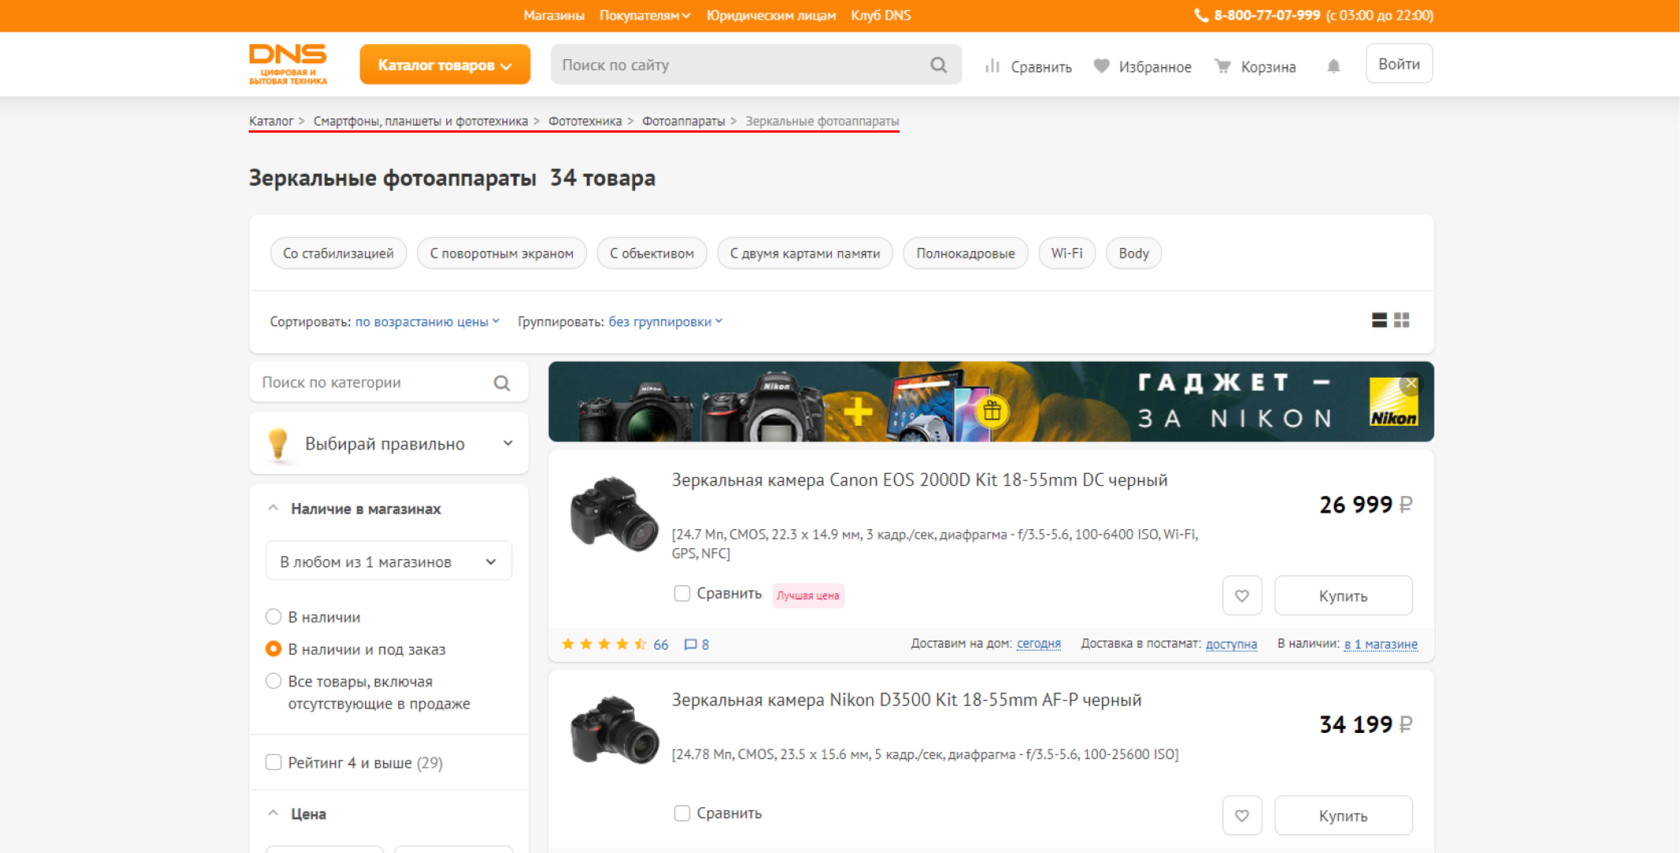Enable Рейтинг 4 и выше checkbox

[x=273, y=762]
